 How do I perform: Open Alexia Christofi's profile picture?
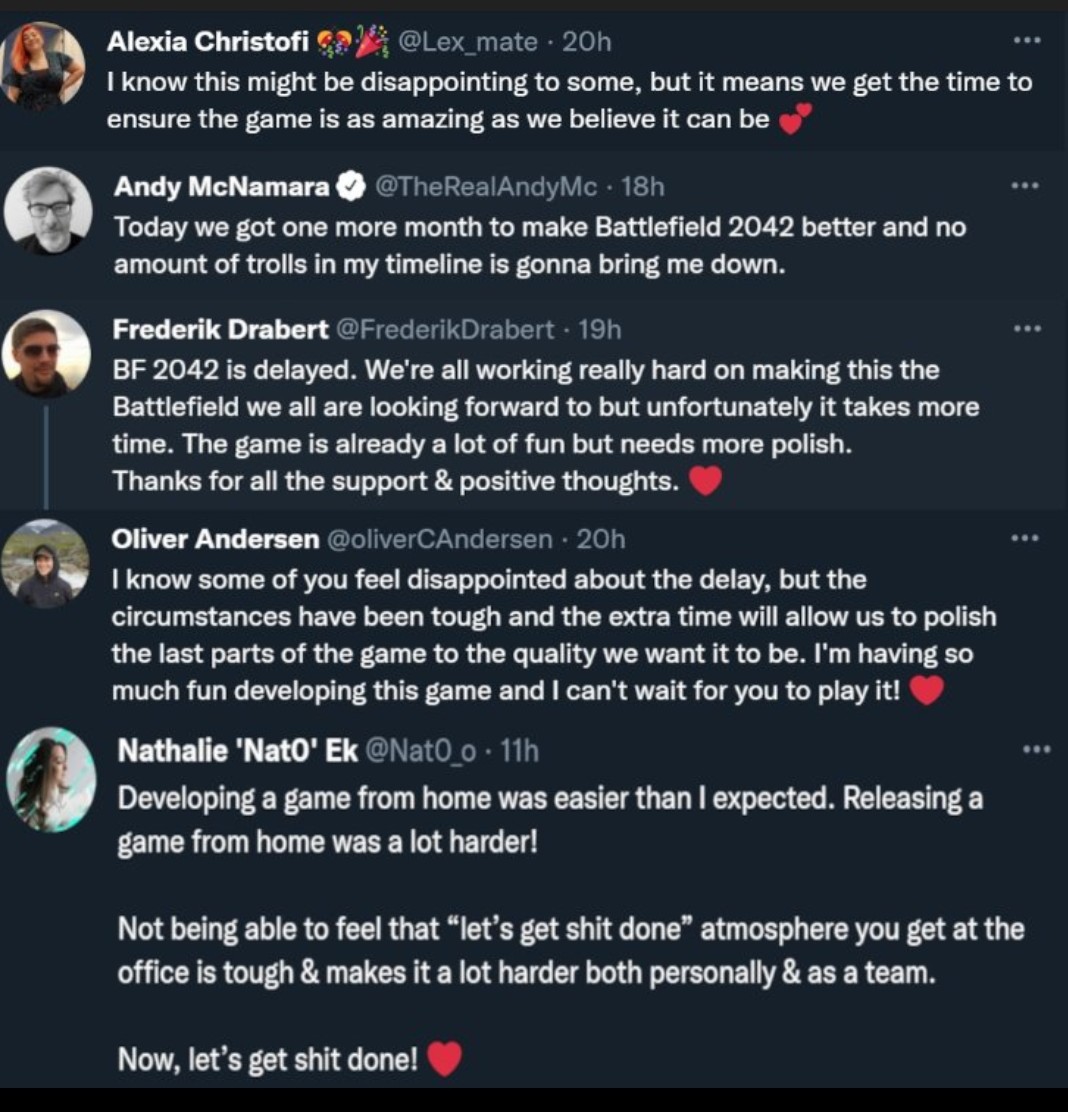pos(42,66)
